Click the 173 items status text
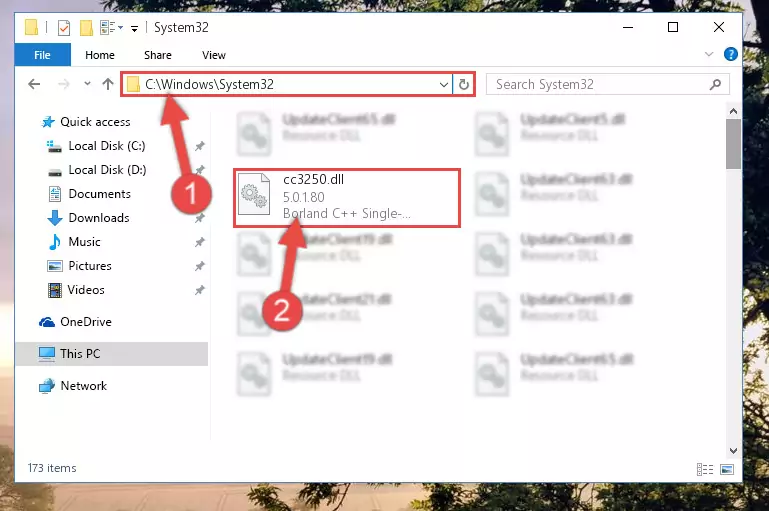769x511 pixels. coord(52,468)
